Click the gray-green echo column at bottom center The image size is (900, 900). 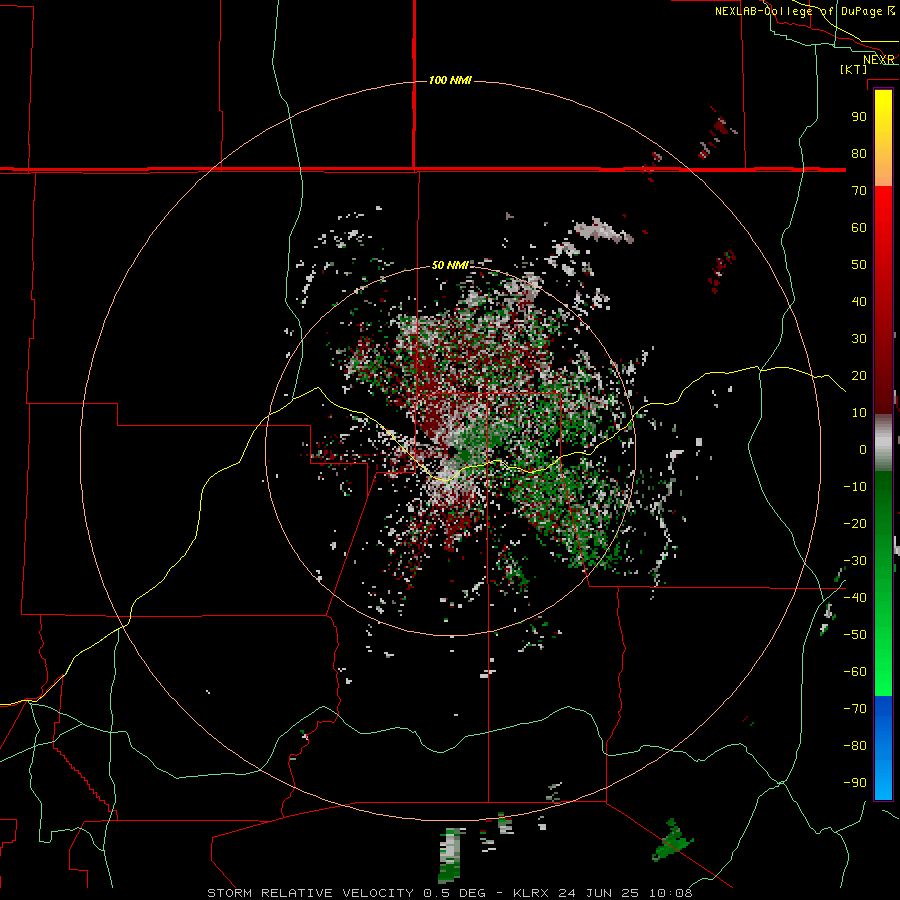(451, 855)
